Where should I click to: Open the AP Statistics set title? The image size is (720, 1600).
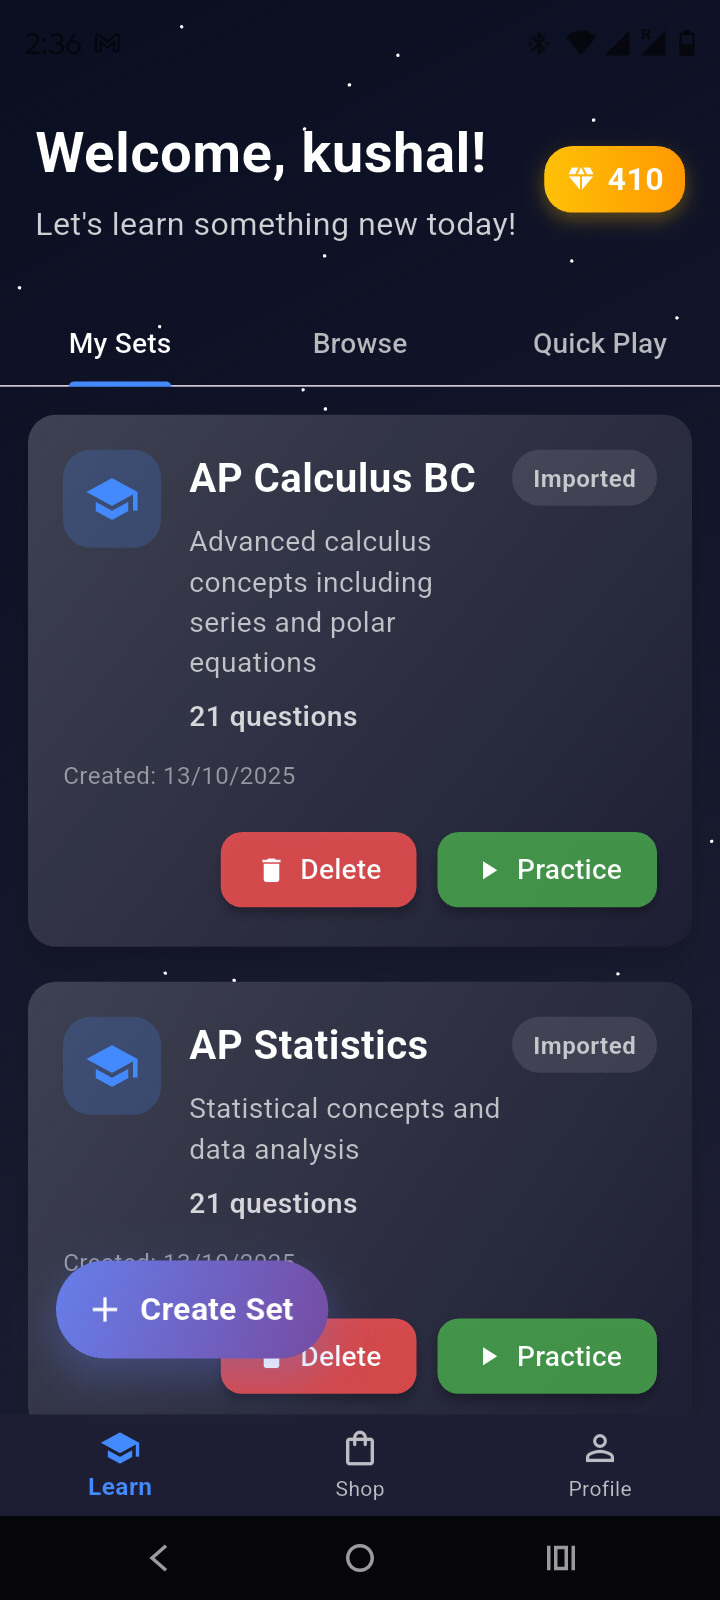click(308, 1045)
